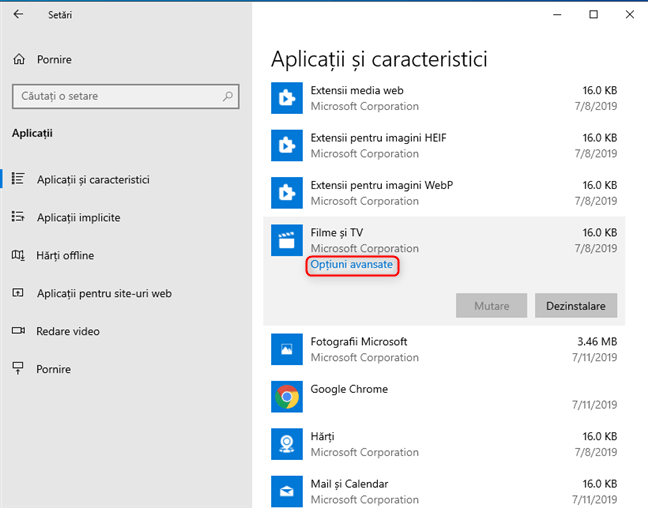The width and height of the screenshot is (648, 508).
Task: Expand the Extensii pentru imagini WebP entry
Action: [x=445, y=193]
